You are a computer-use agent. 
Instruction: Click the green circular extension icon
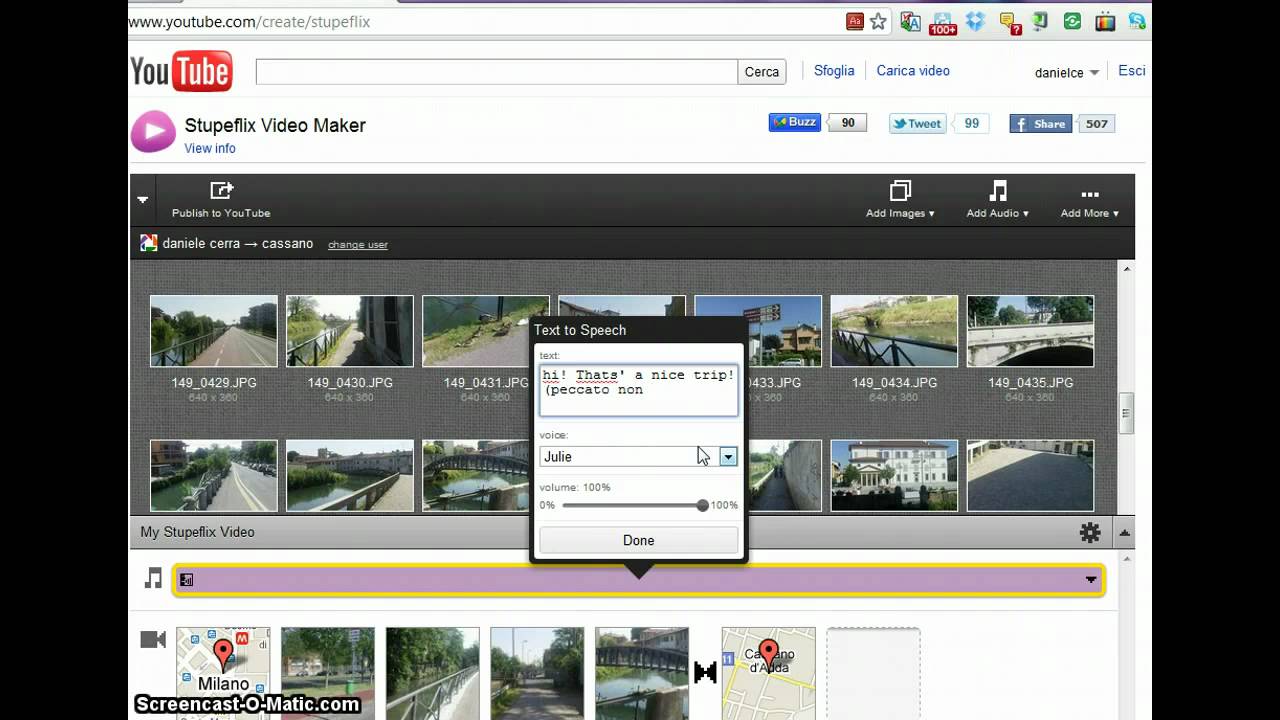coord(1073,21)
